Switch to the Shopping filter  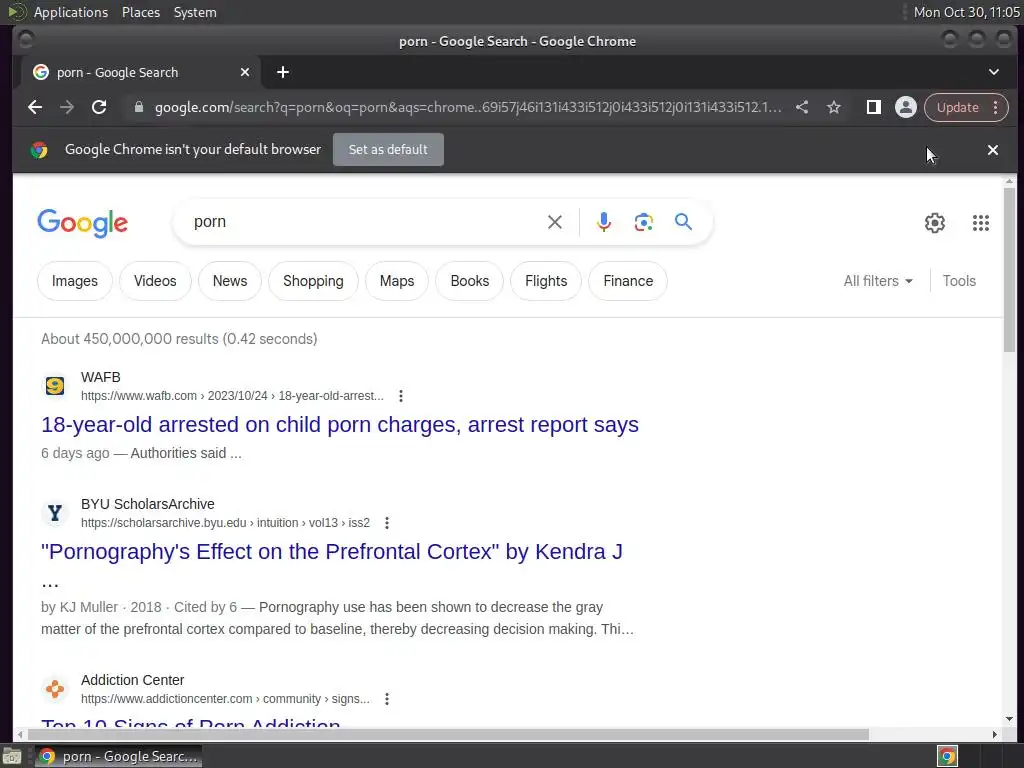click(x=313, y=281)
